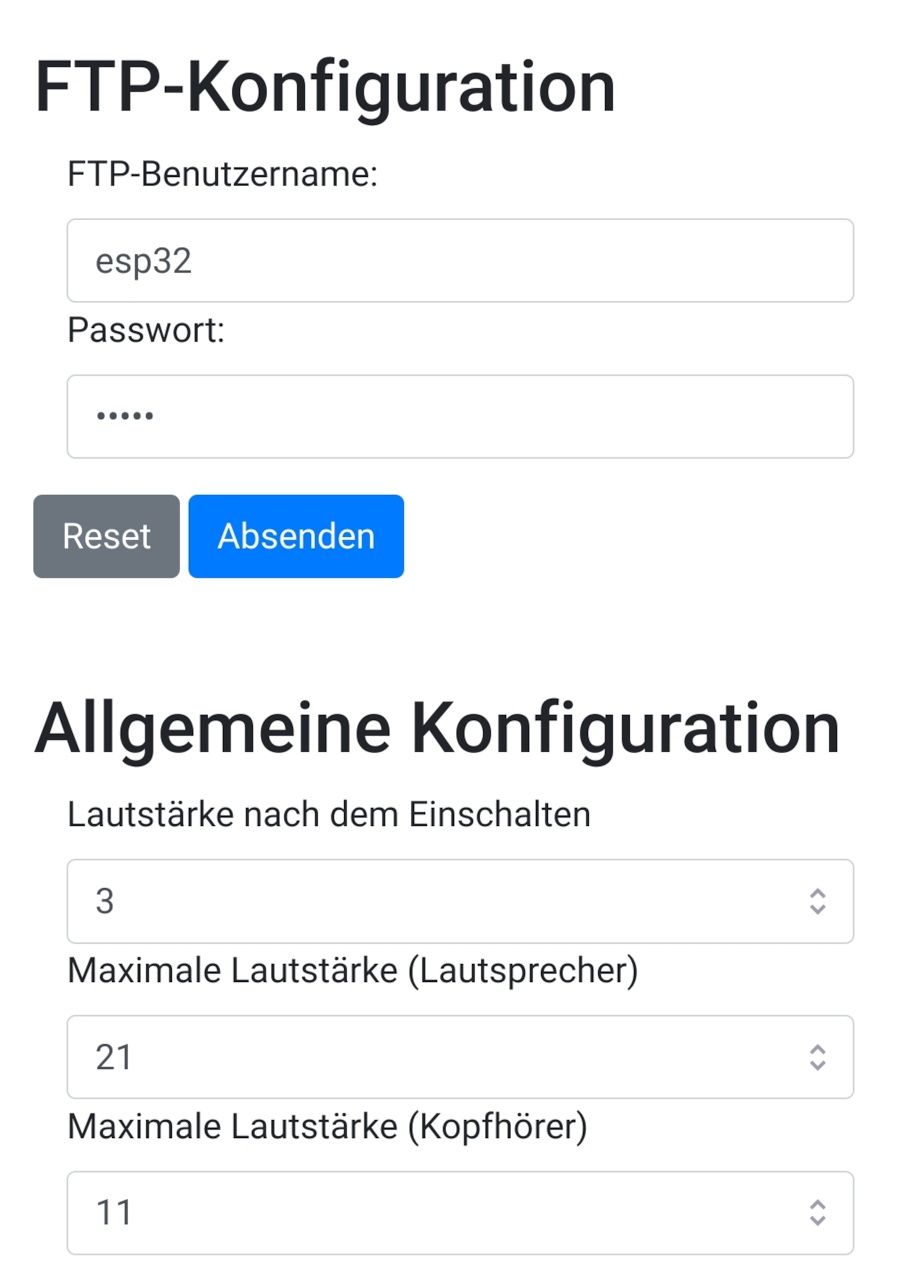Click the up-down arrows of the startup volume select
921x1280 pixels.
(x=817, y=901)
